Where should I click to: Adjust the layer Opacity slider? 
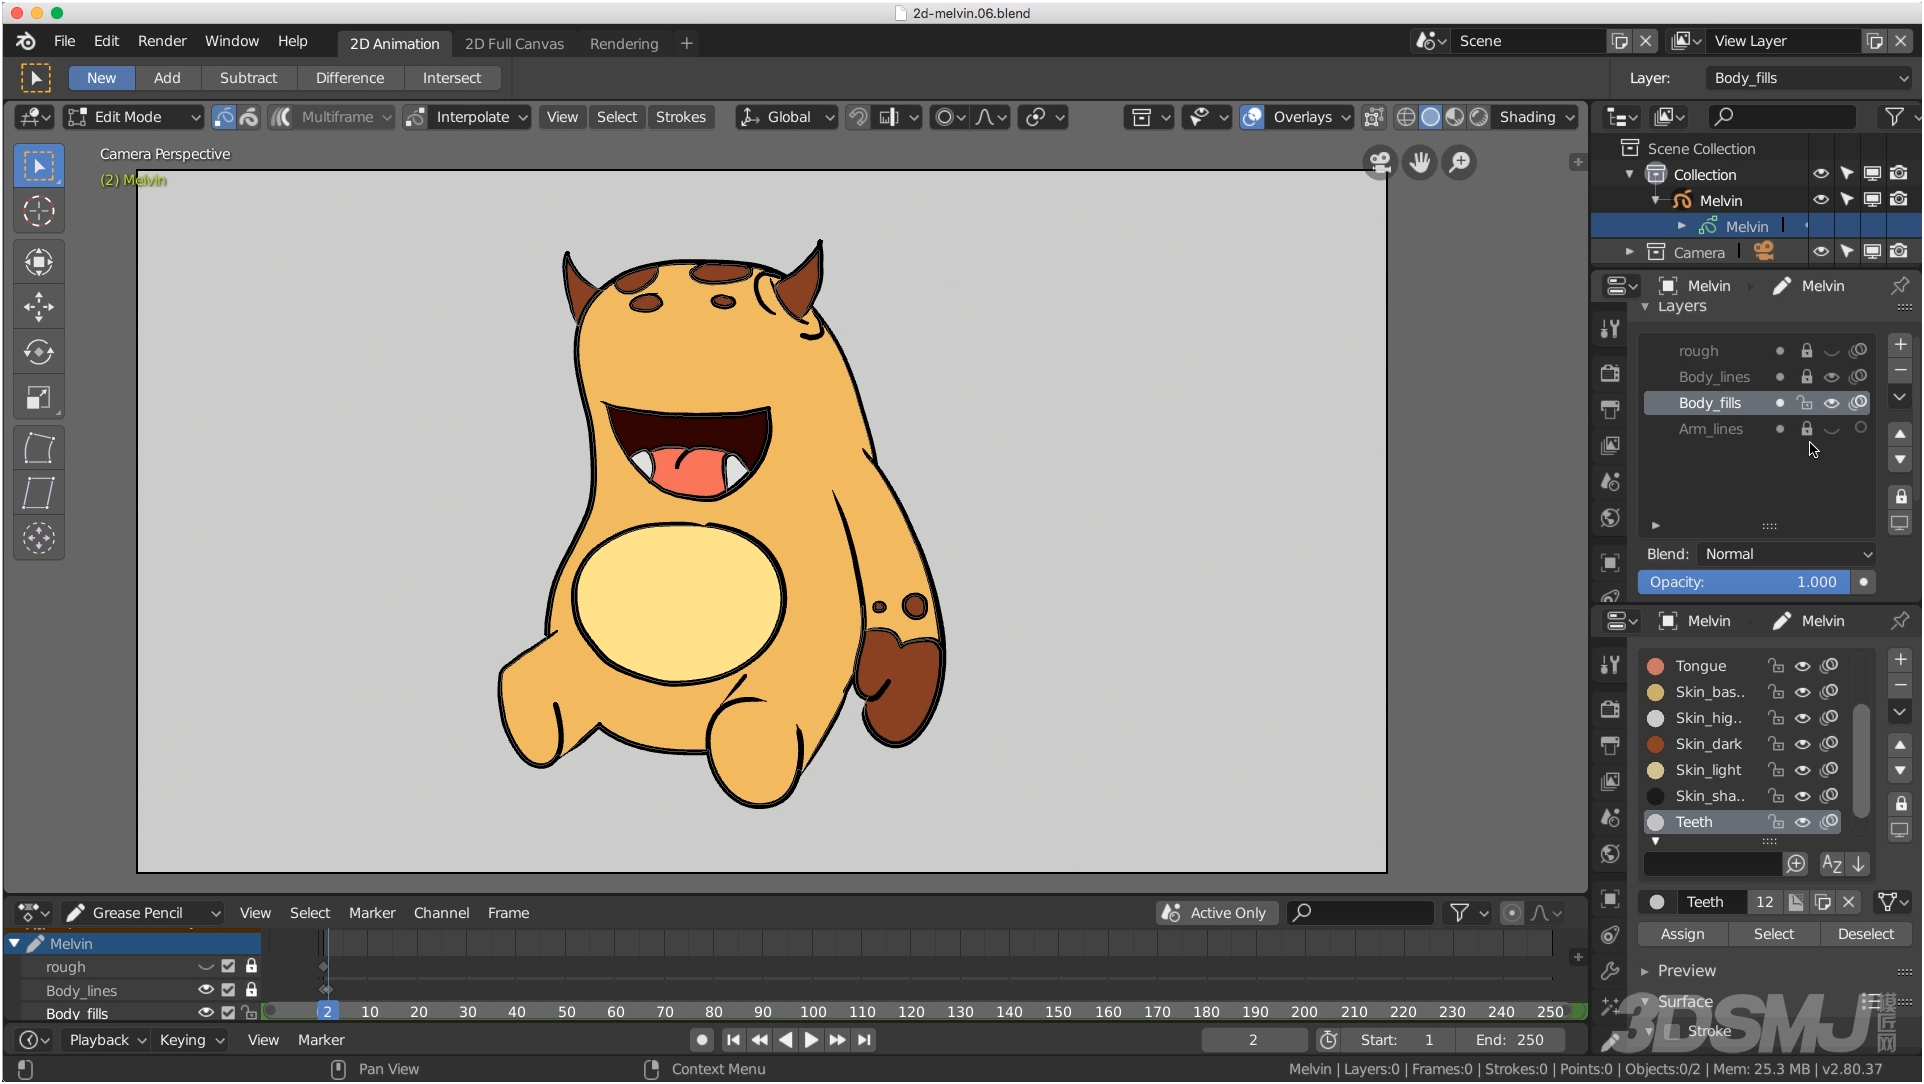[1744, 582]
